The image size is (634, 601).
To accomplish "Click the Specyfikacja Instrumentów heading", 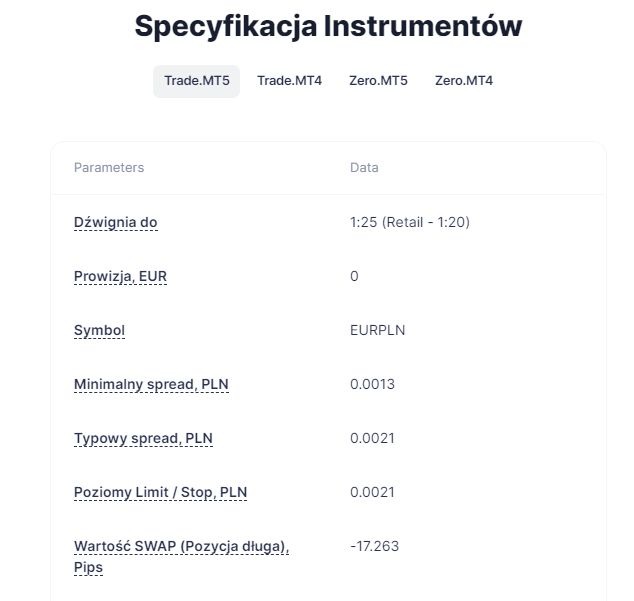I will click(328, 27).
